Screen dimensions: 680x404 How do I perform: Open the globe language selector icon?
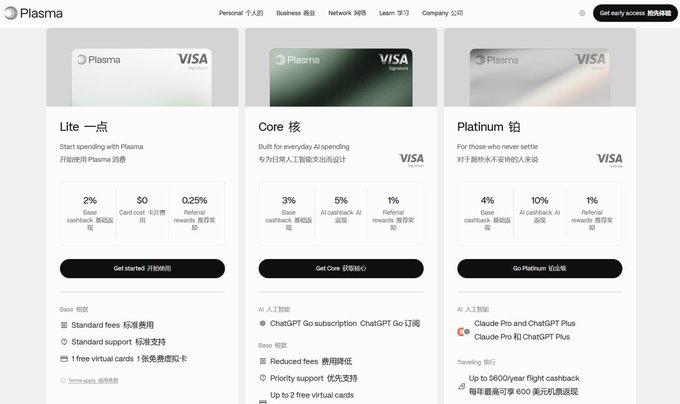tap(582, 13)
